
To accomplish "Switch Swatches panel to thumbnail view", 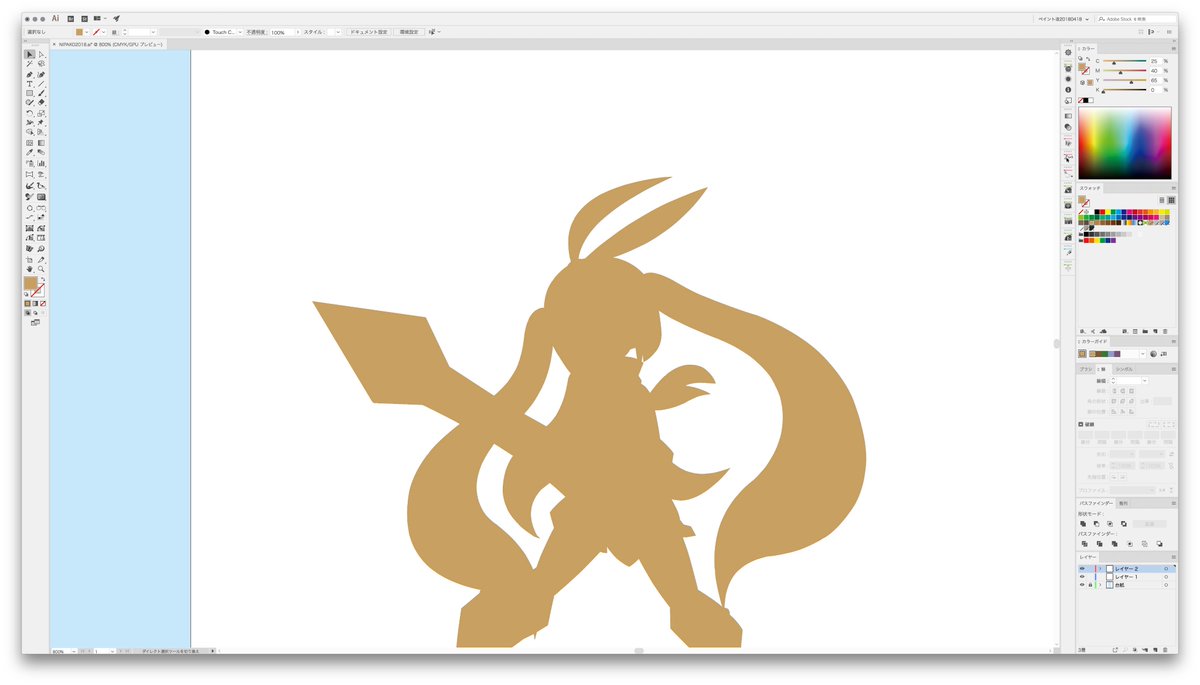I will (x=1171, y=201).
